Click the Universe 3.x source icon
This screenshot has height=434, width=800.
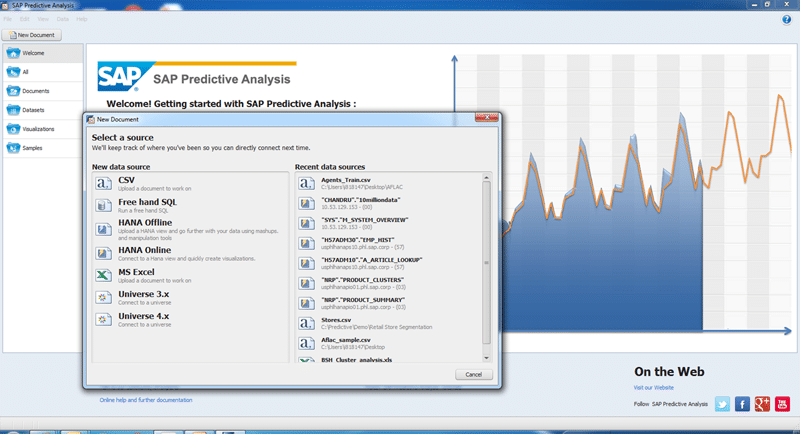[x=103, y=297]
